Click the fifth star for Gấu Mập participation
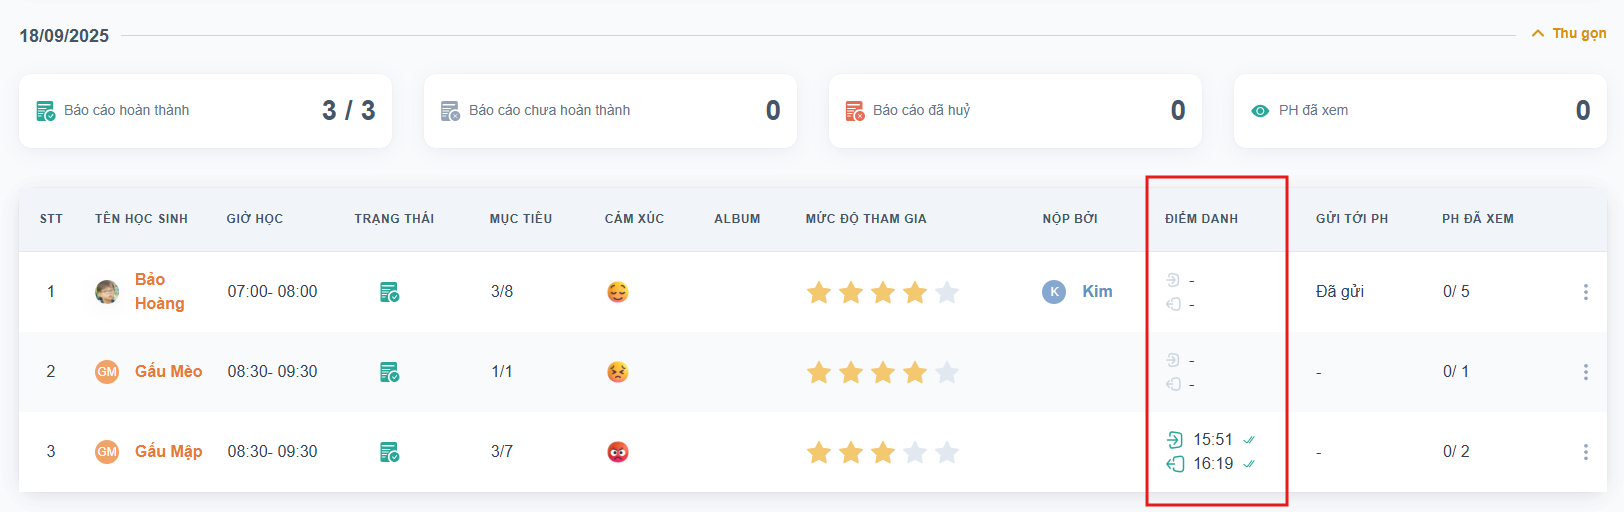The height and width of the screenshot is (512, 1624). 947,453
